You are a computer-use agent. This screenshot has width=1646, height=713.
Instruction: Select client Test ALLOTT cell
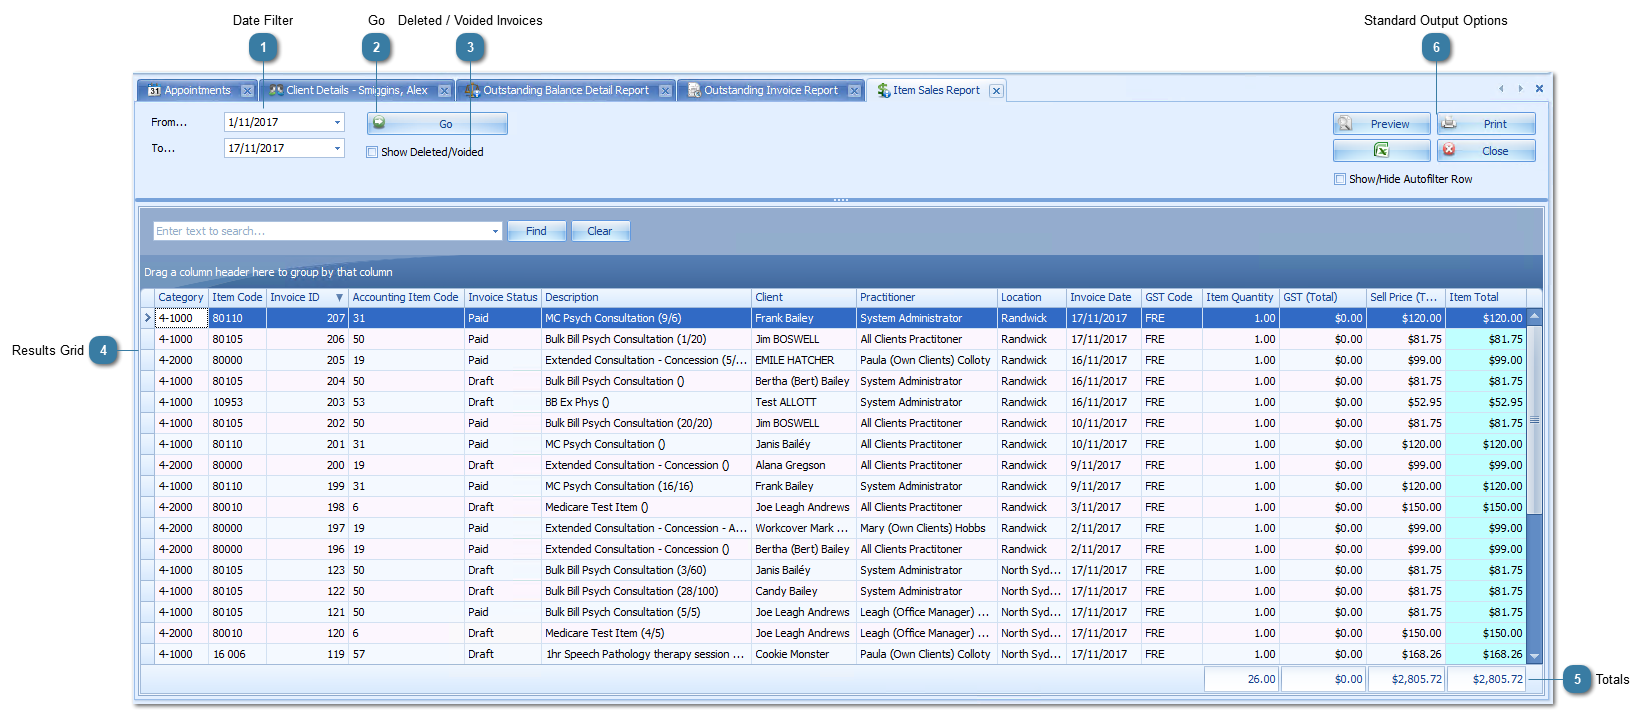(x=804, y=402)
